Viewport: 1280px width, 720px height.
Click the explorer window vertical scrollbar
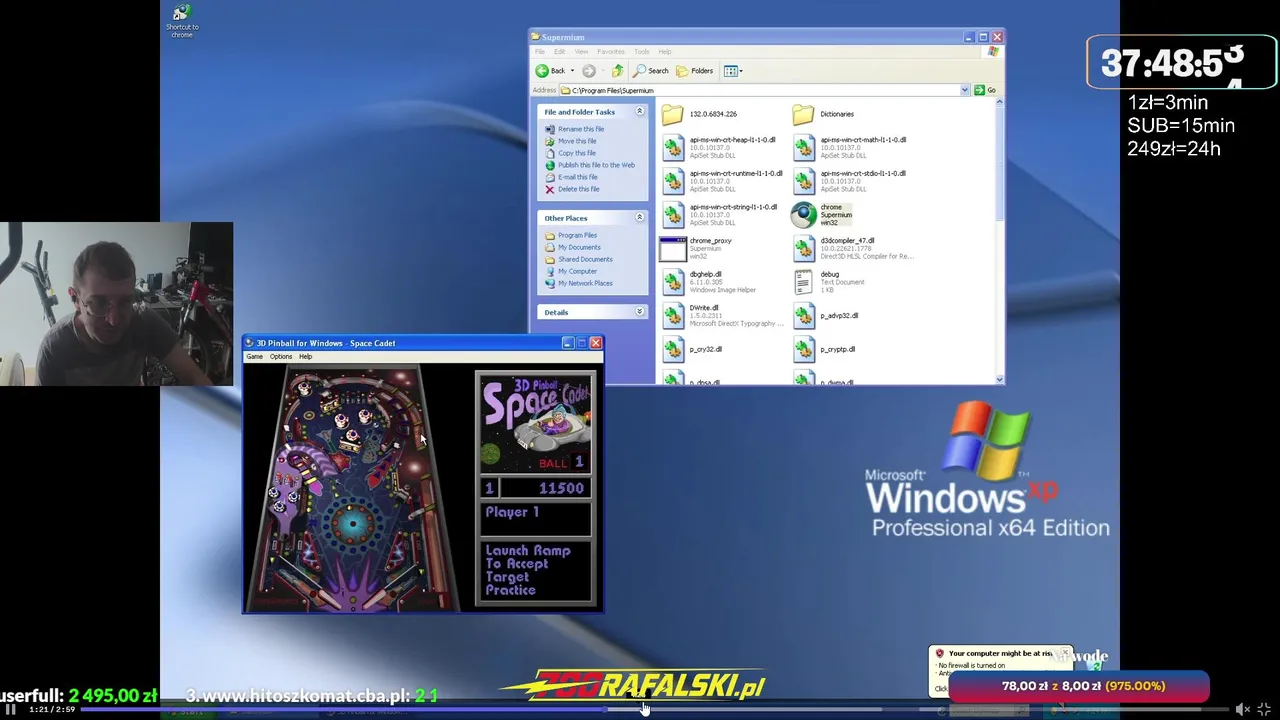[x=1000, y=240]
